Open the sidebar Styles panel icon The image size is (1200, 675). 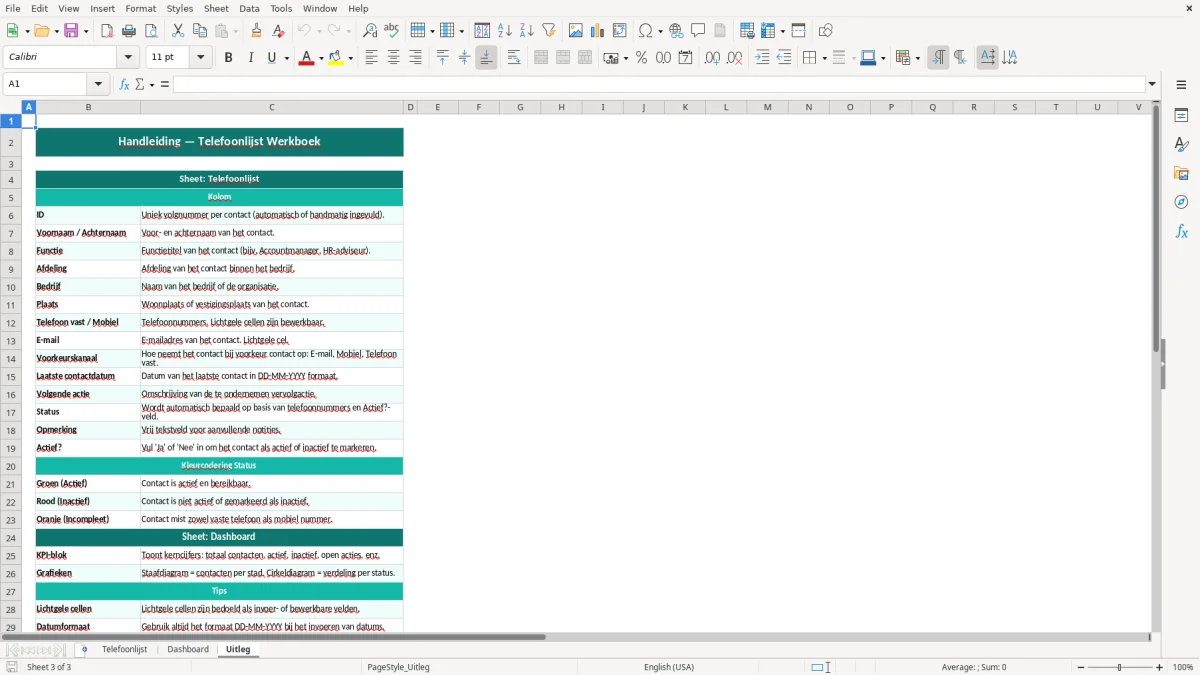click(x=1181, y=145)
